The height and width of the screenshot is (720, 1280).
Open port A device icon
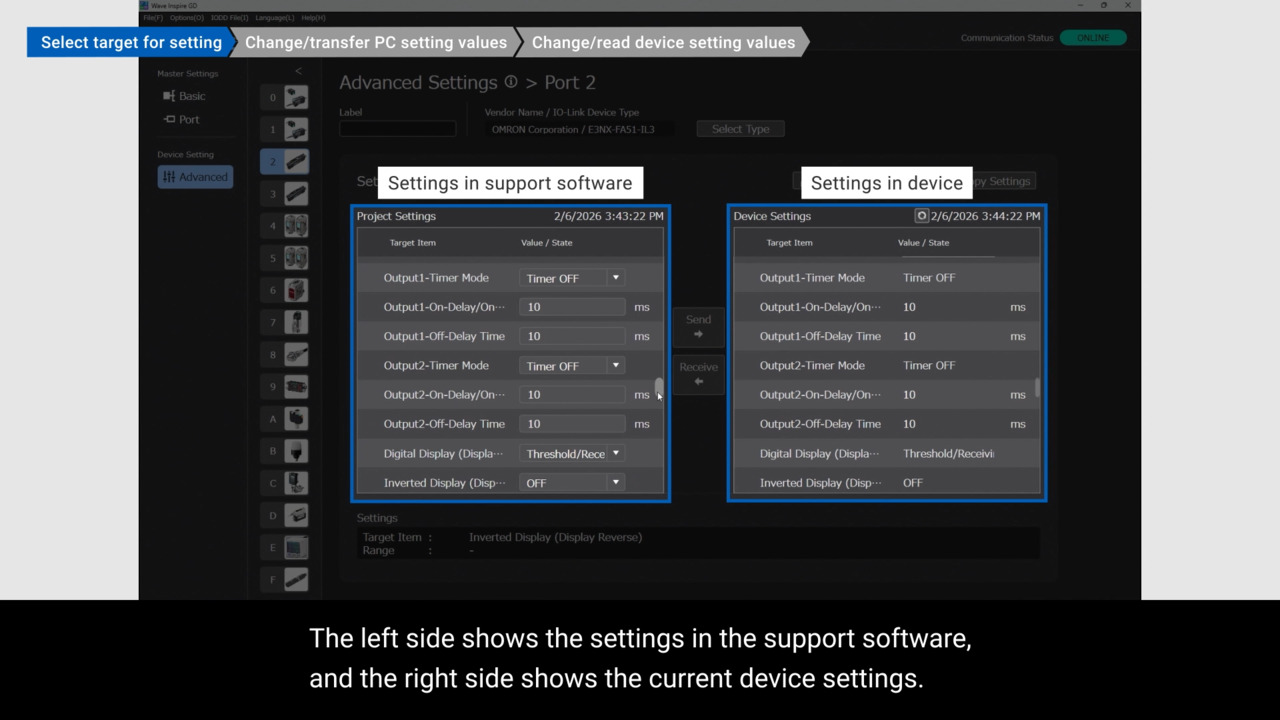pyautogui.click(x=296, y=419)
